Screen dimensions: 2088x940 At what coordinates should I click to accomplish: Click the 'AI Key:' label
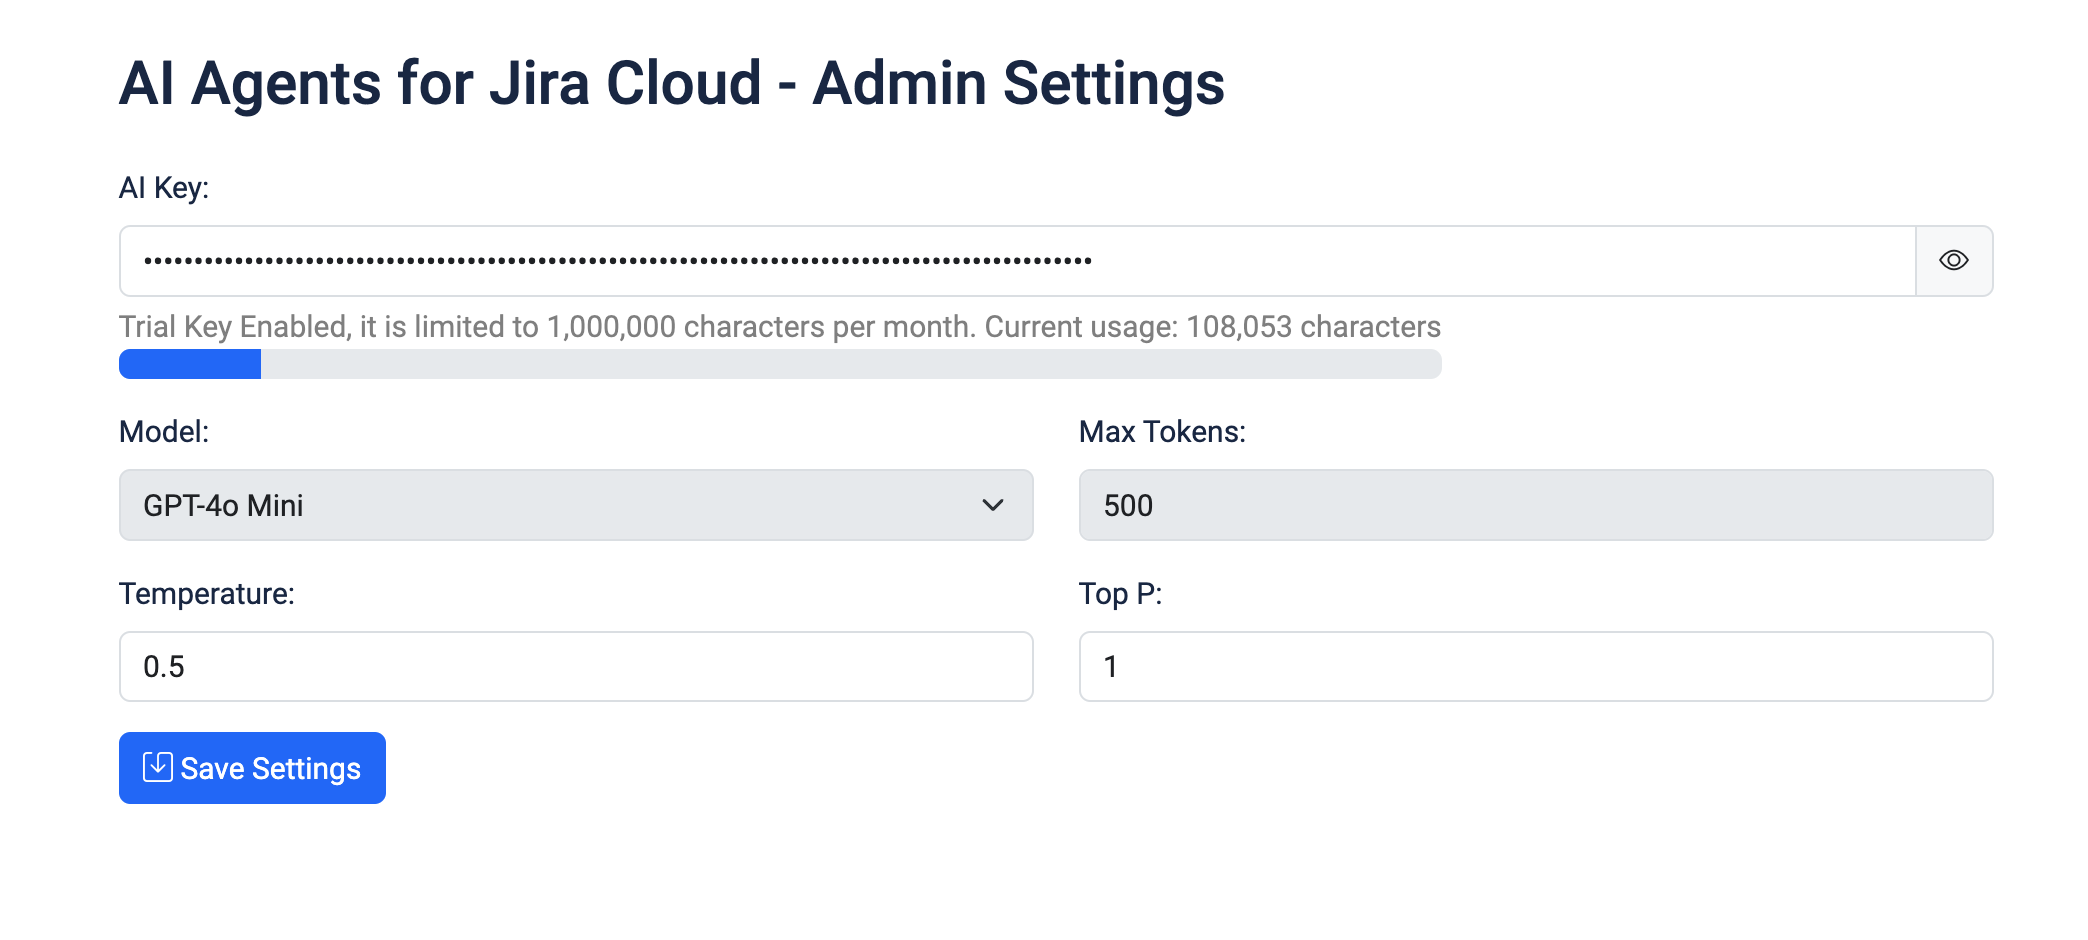click(164, 188)
